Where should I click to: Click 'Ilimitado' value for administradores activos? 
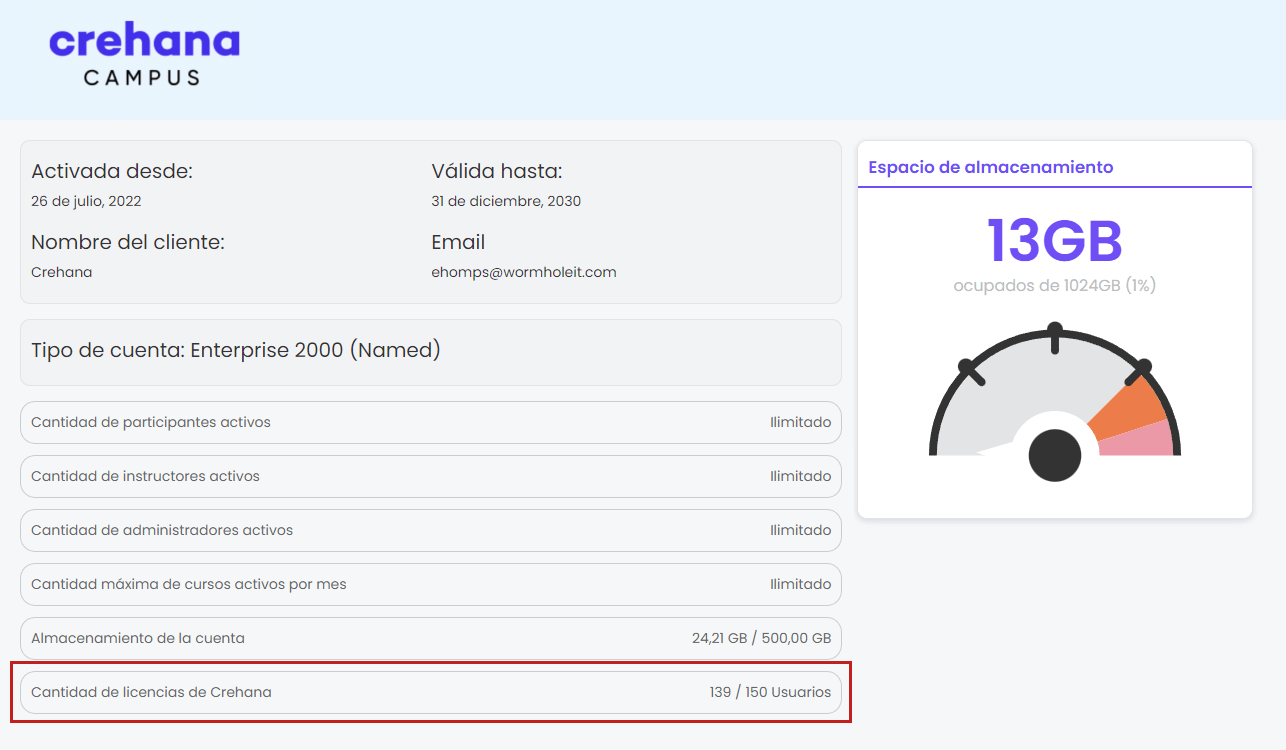click(800, 530)
